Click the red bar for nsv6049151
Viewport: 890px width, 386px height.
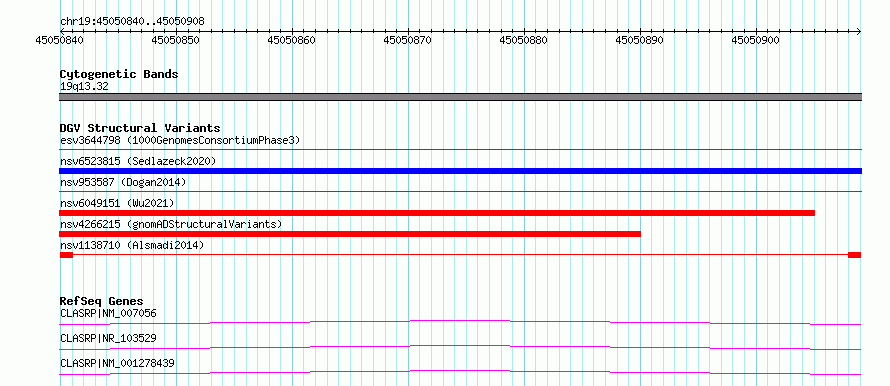437,213
